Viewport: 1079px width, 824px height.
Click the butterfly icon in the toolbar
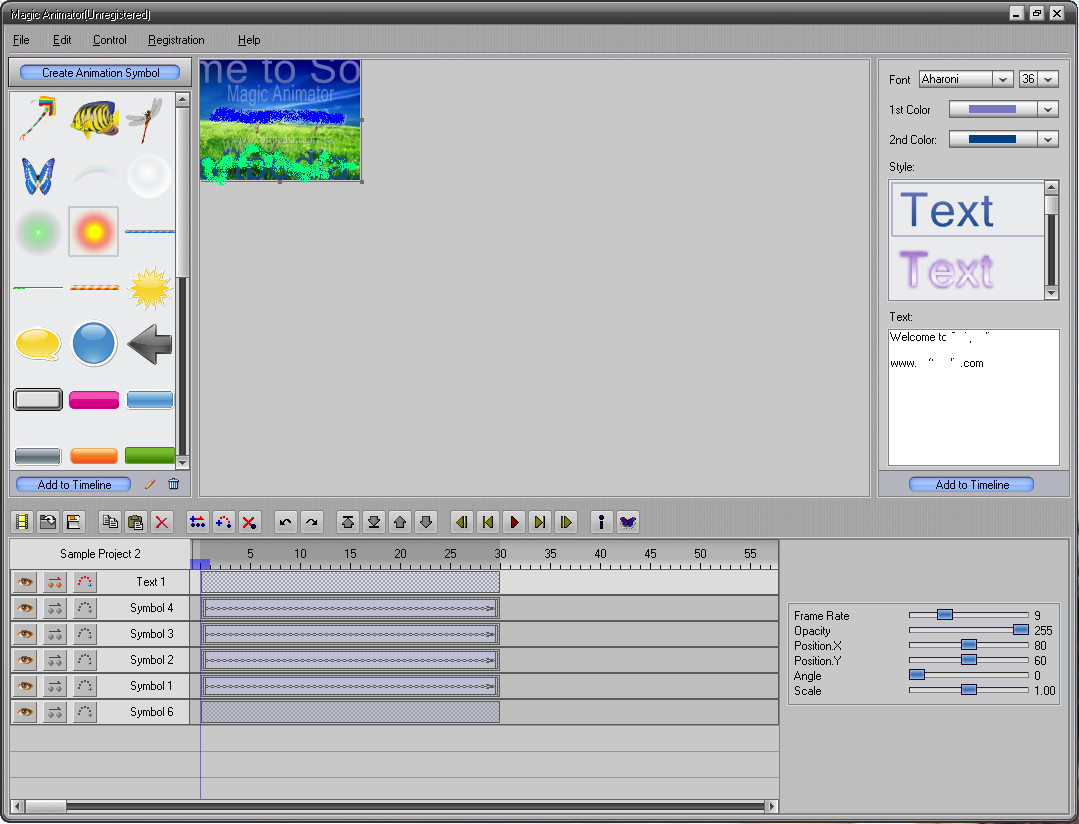point(627,522)
